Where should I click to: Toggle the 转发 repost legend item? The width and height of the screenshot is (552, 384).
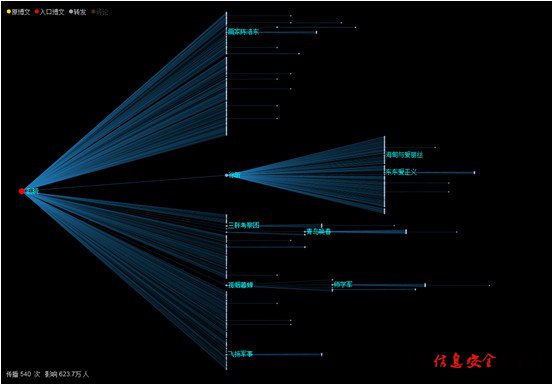coord(77,12)
